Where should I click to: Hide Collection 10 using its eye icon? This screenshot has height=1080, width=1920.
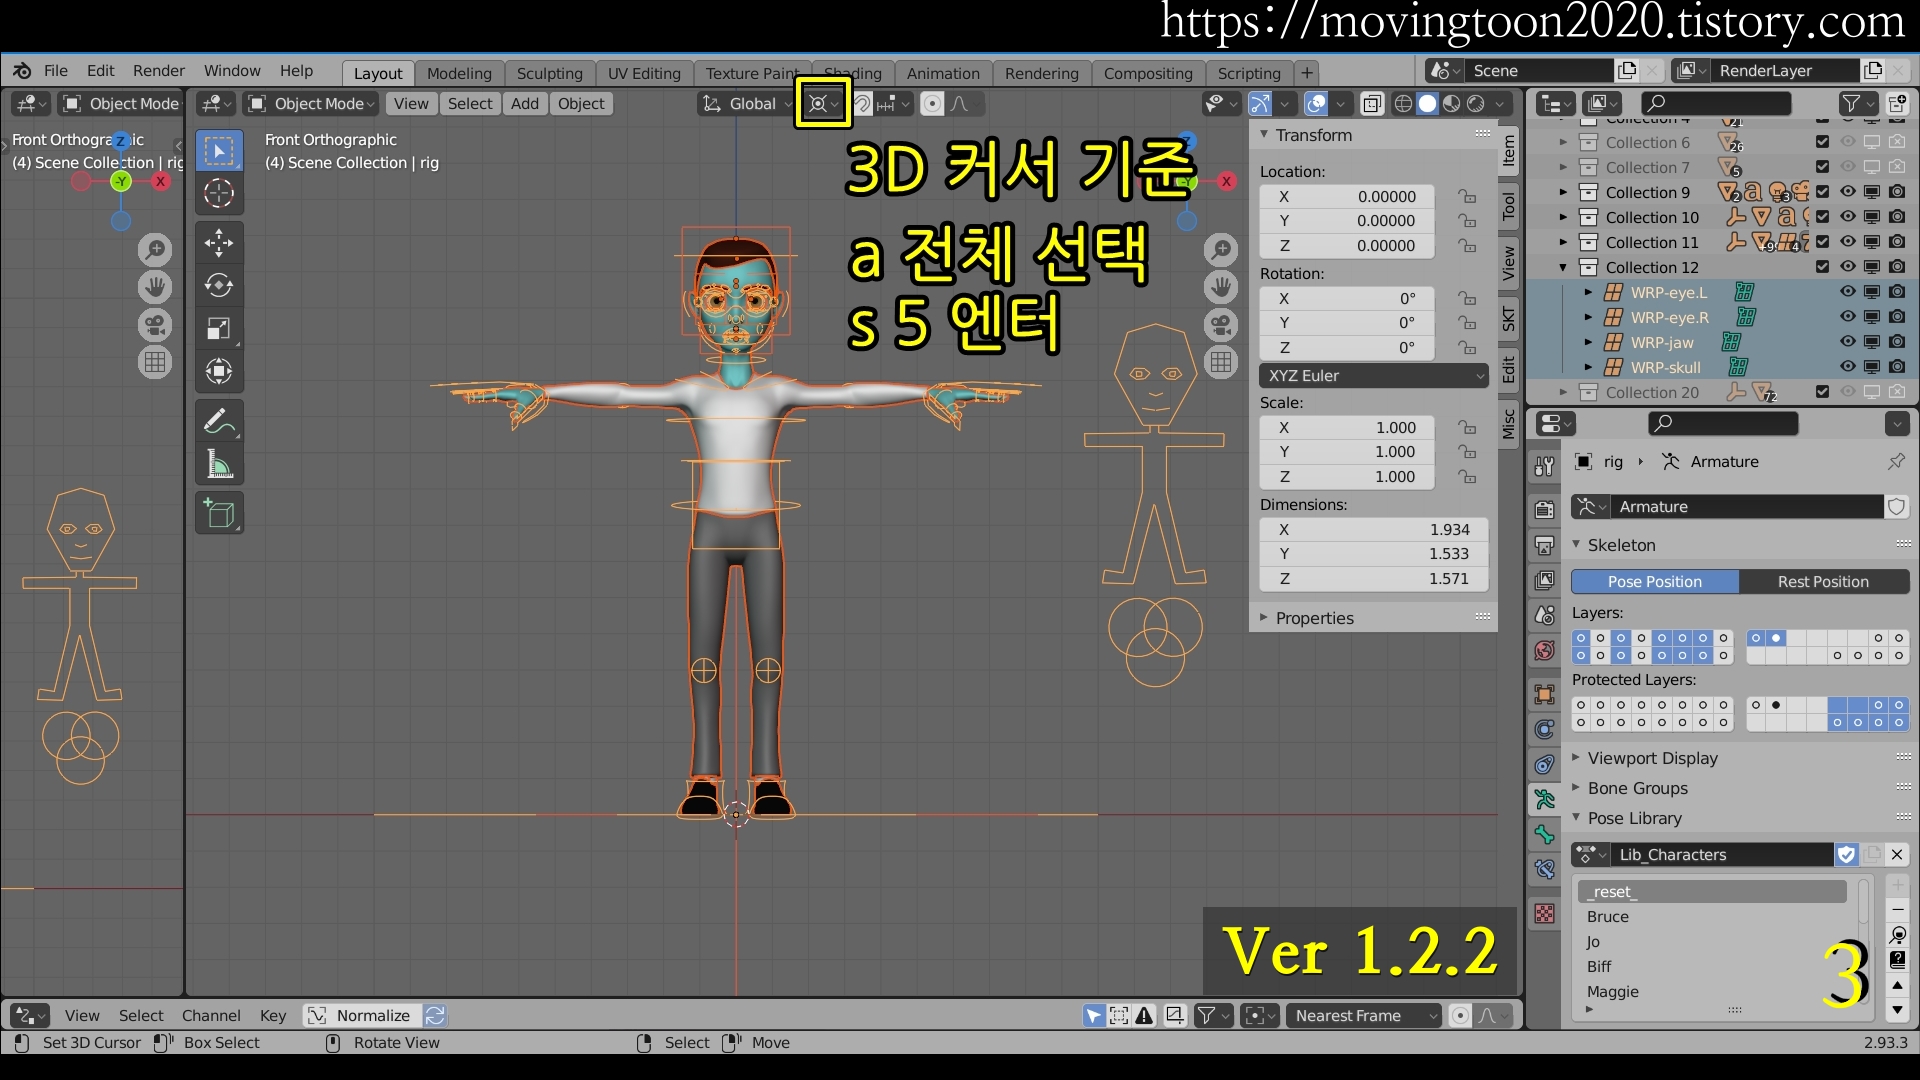[1848, 217]
